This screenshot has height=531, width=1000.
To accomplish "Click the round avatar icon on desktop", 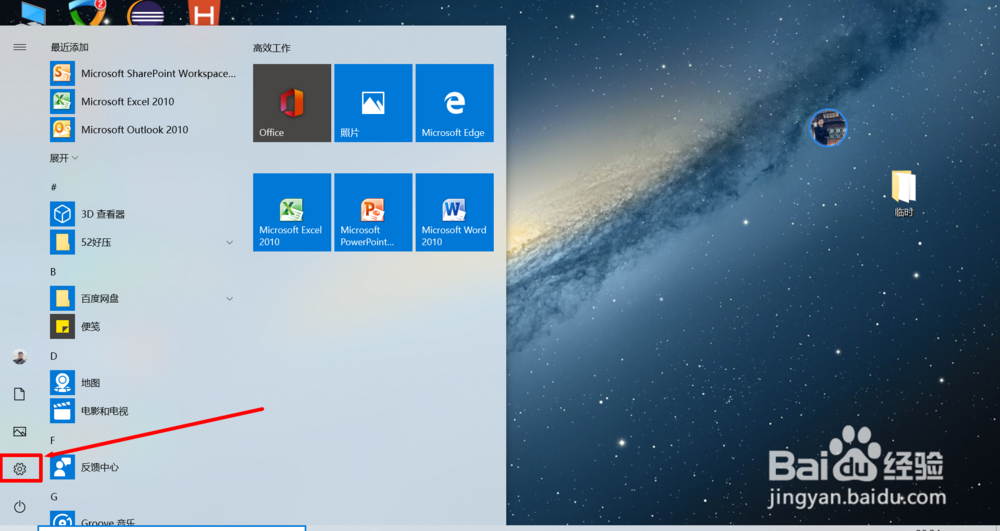I will [x=828, y=127].
